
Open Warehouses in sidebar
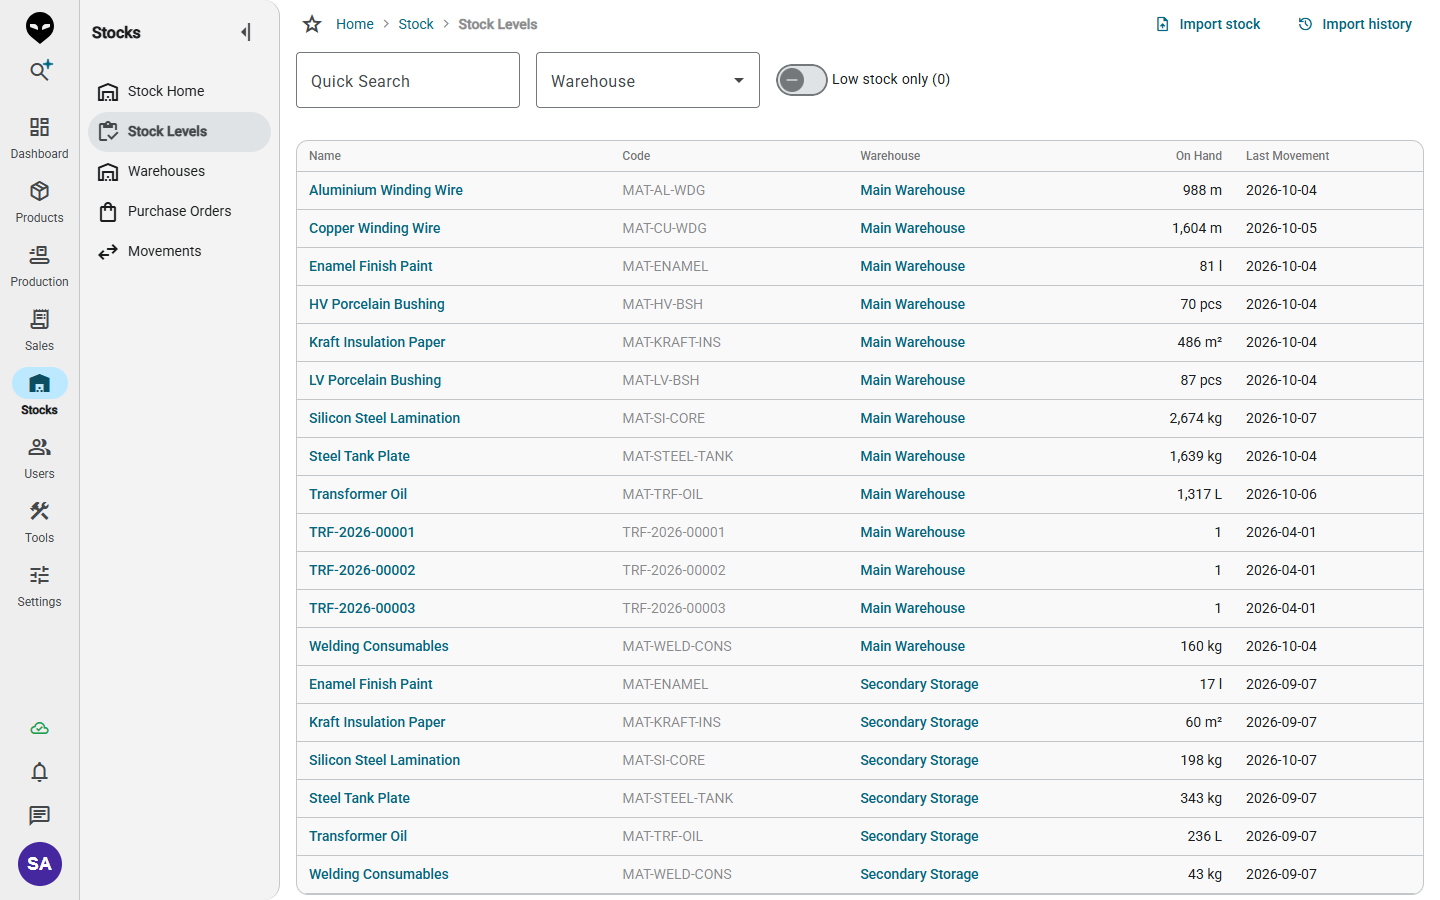(179, 171)
